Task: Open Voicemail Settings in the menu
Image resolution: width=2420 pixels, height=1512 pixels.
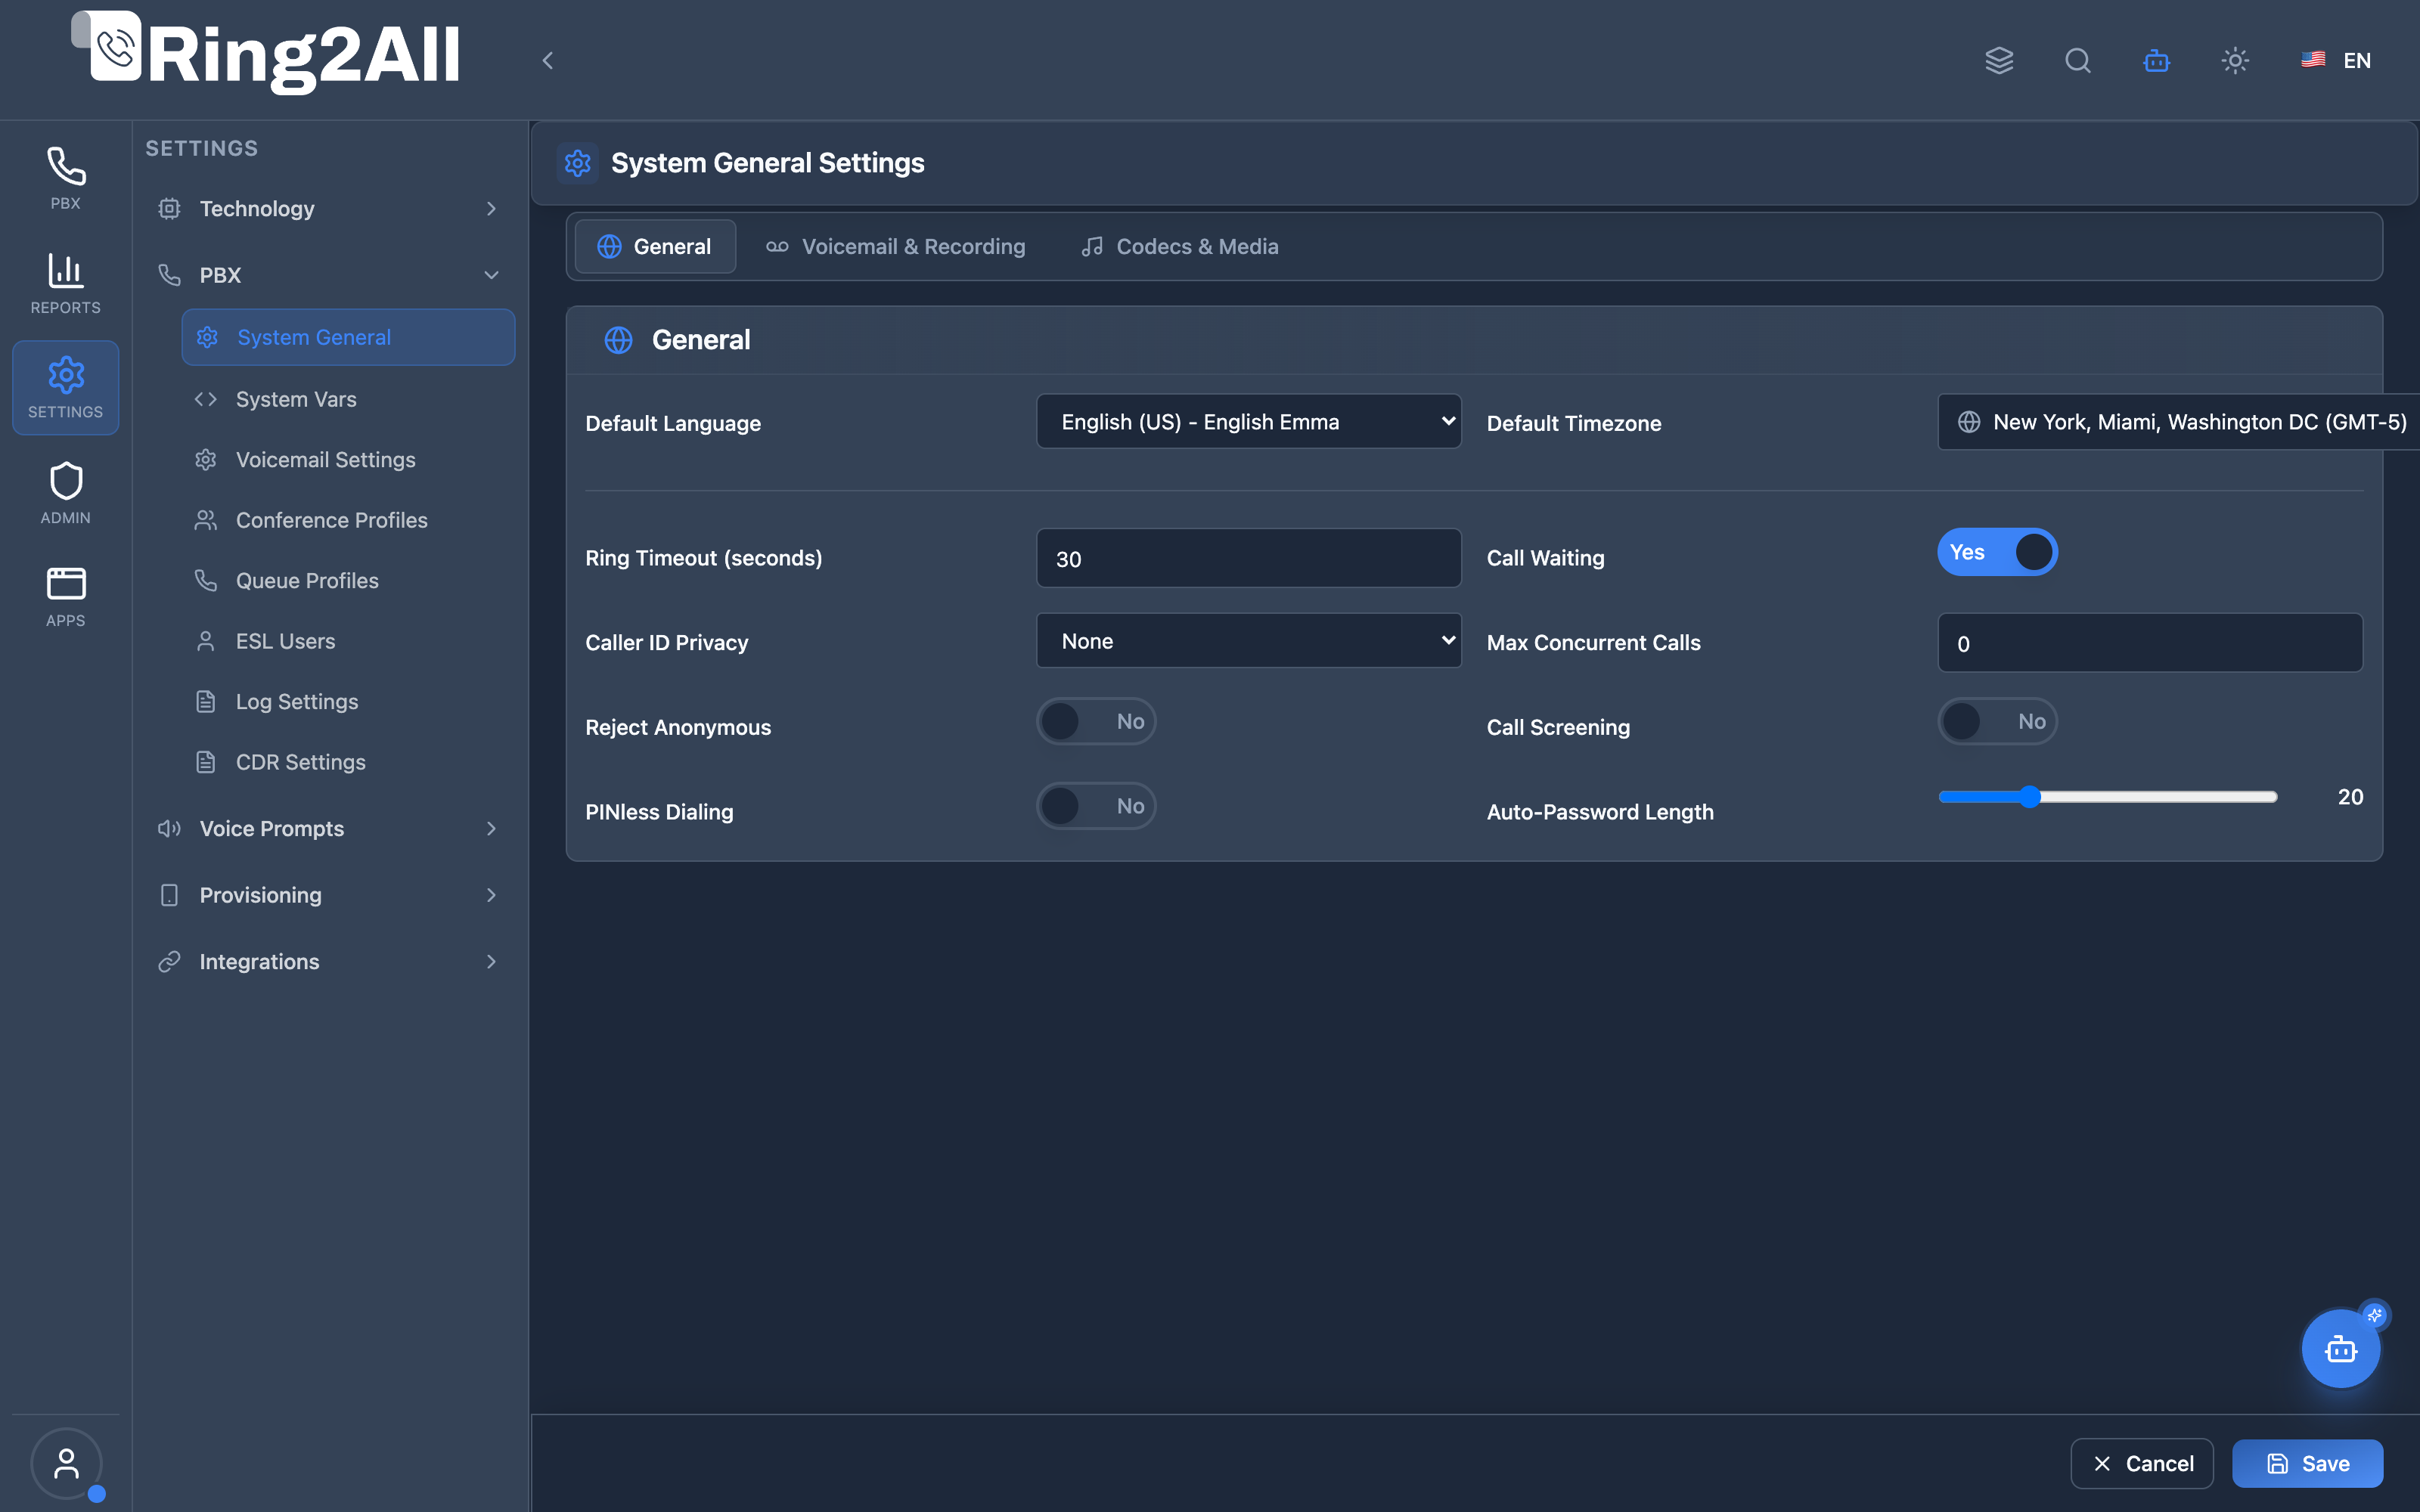Action: 348,460
